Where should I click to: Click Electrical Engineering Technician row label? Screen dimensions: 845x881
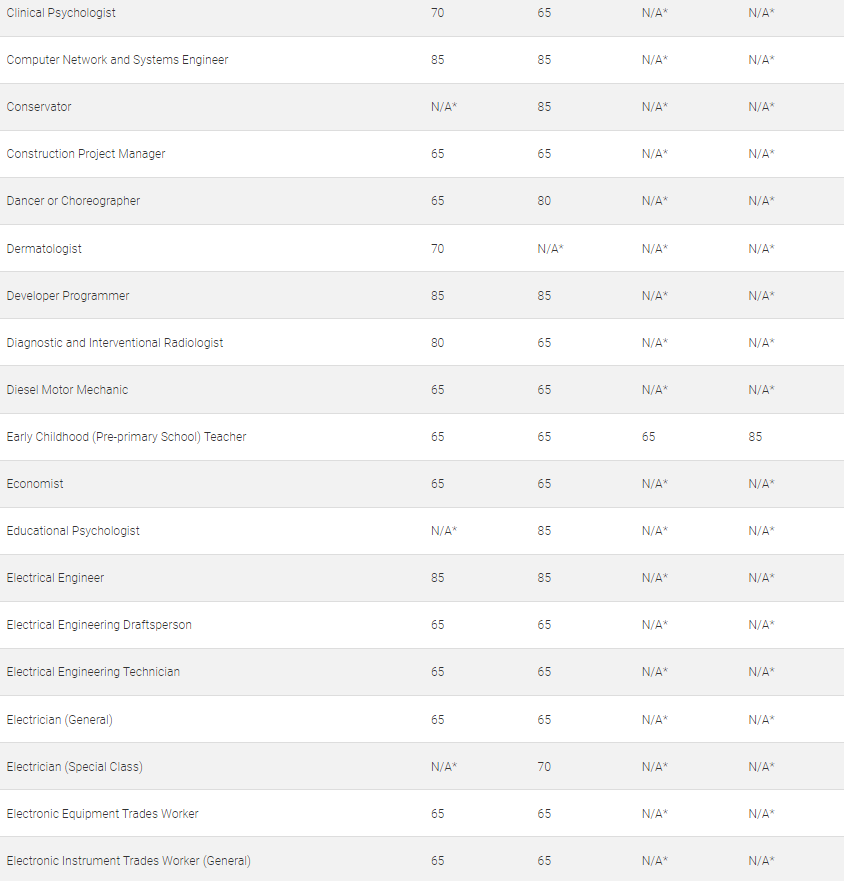pos(93,672)
